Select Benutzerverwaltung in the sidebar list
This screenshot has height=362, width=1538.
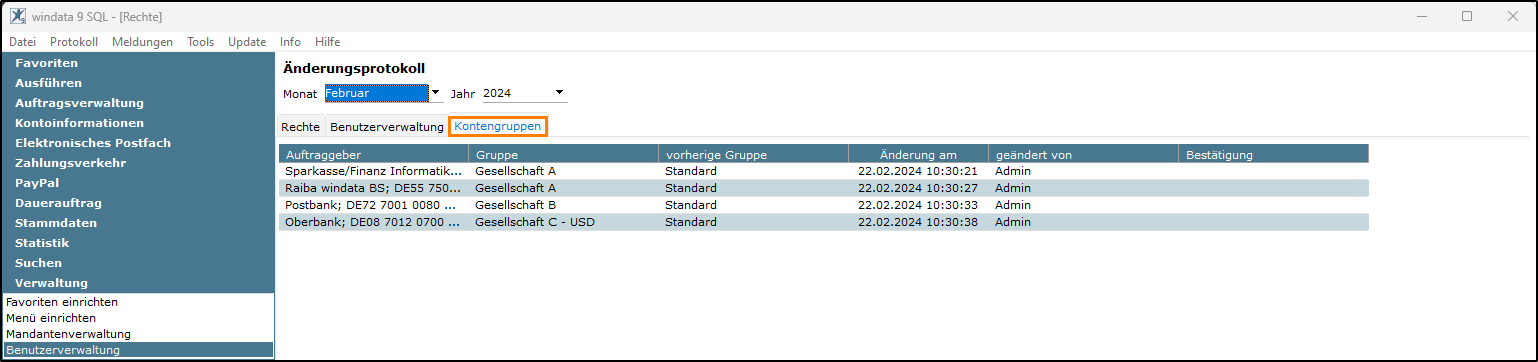(137, 350)
